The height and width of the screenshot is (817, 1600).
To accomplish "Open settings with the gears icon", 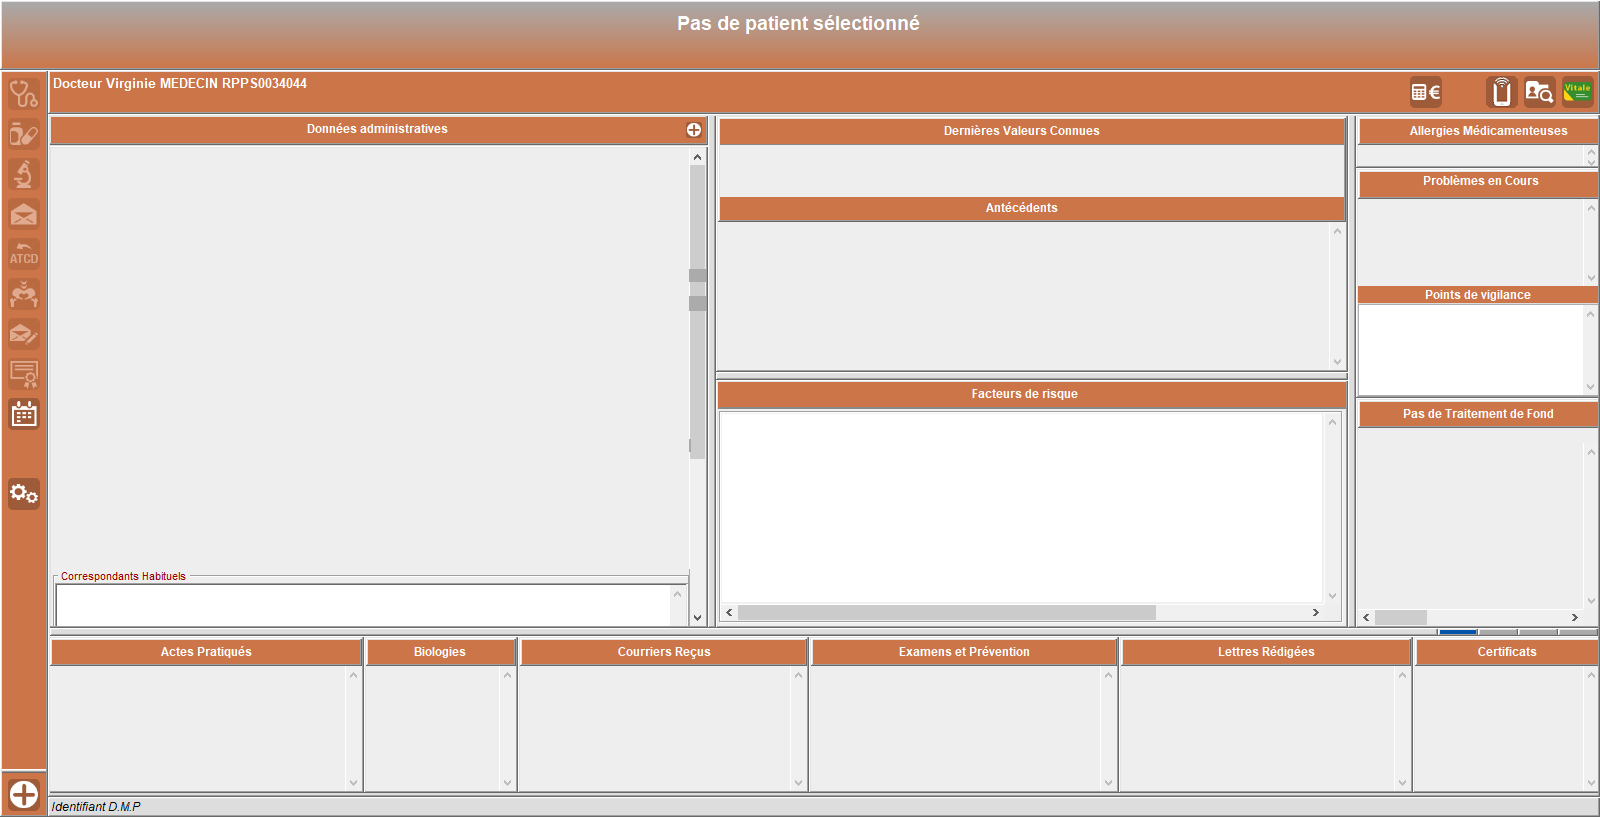I will click(x=24, y=493).
